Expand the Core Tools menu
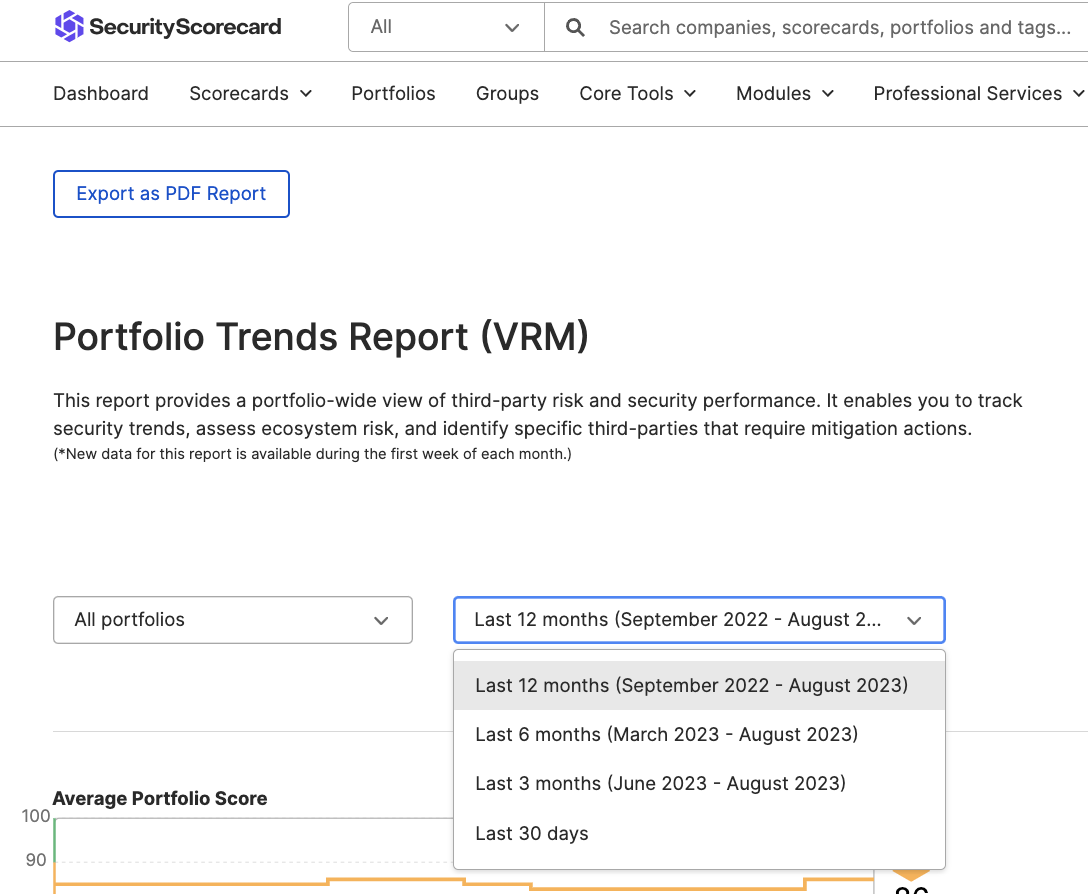This screenshot has width=1088, height=894. pyautogui.click(x=638, y=94)
